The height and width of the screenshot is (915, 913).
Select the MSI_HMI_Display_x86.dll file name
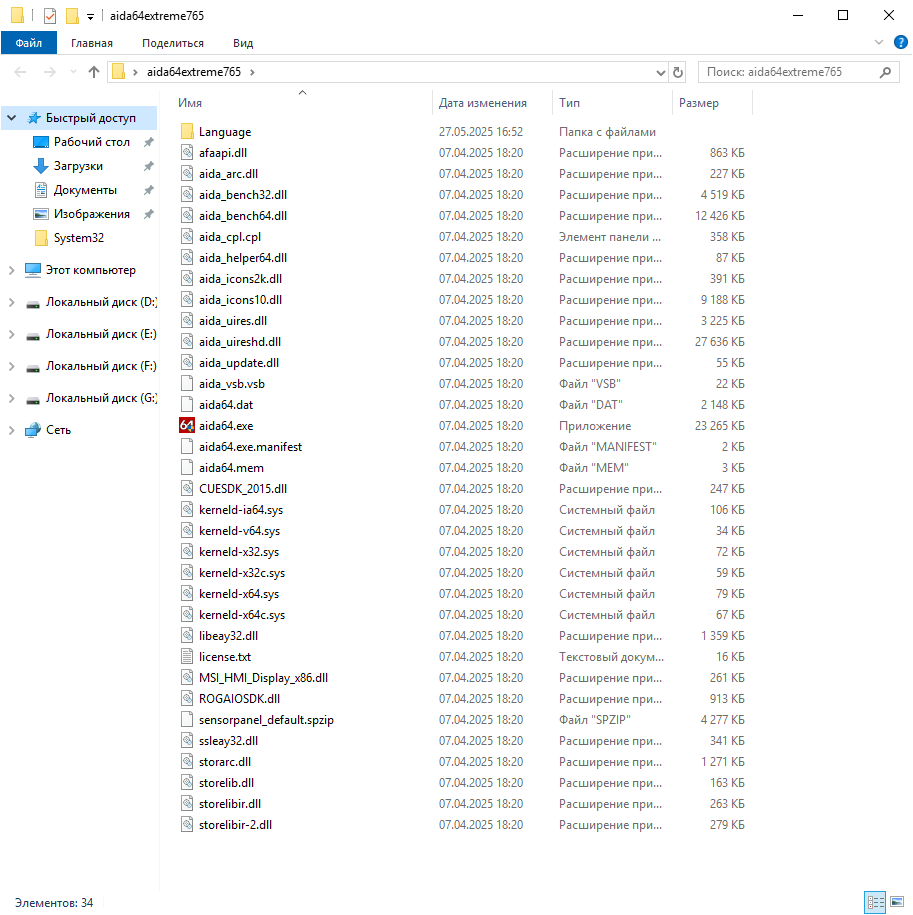[263, 678]
